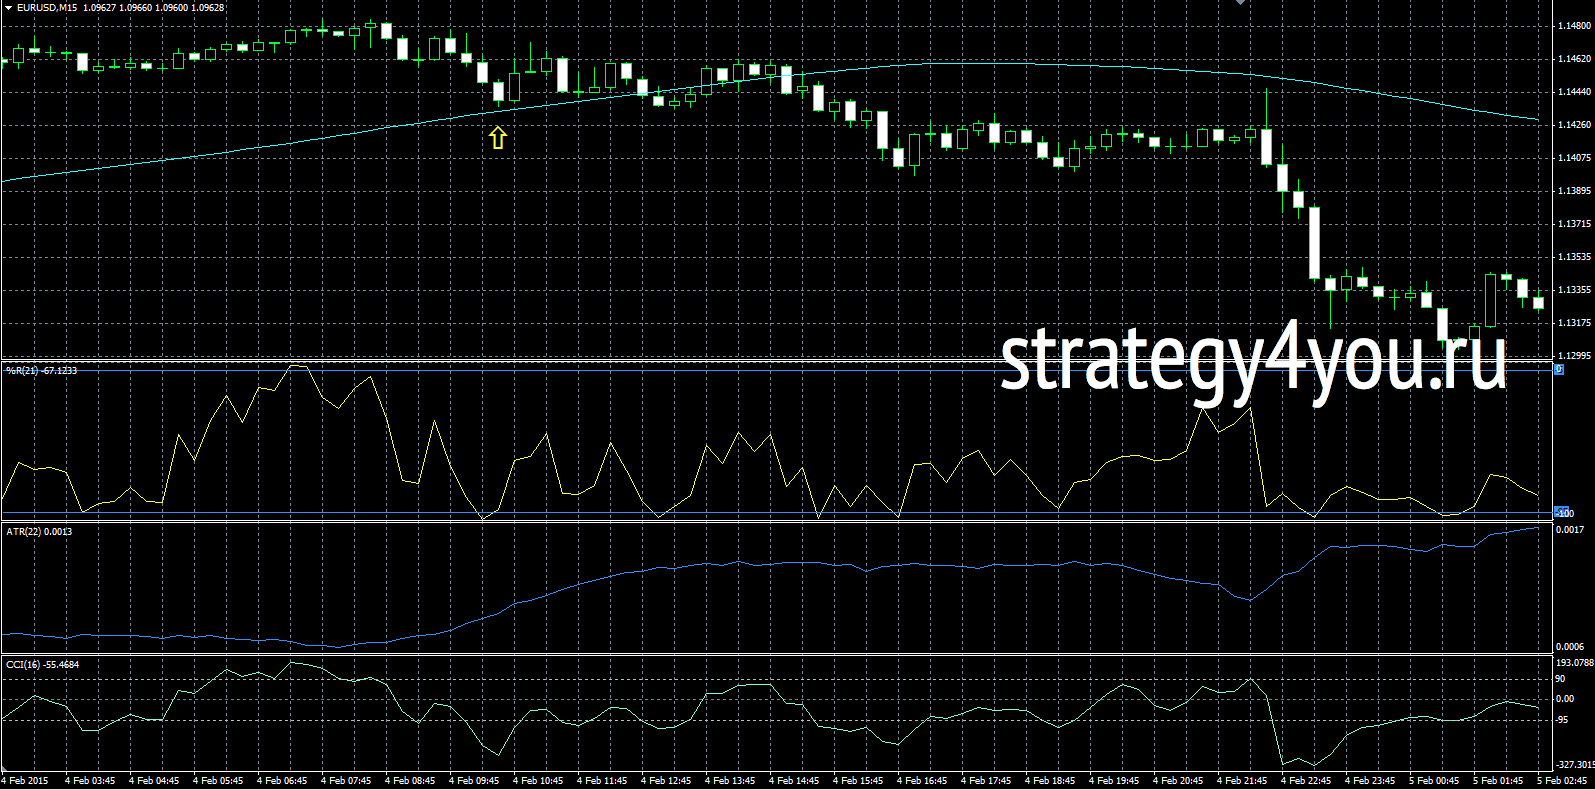Click the 5 Feb 02:45 time axis label
The image size is (1595, 790).
tap(1562, 781)
